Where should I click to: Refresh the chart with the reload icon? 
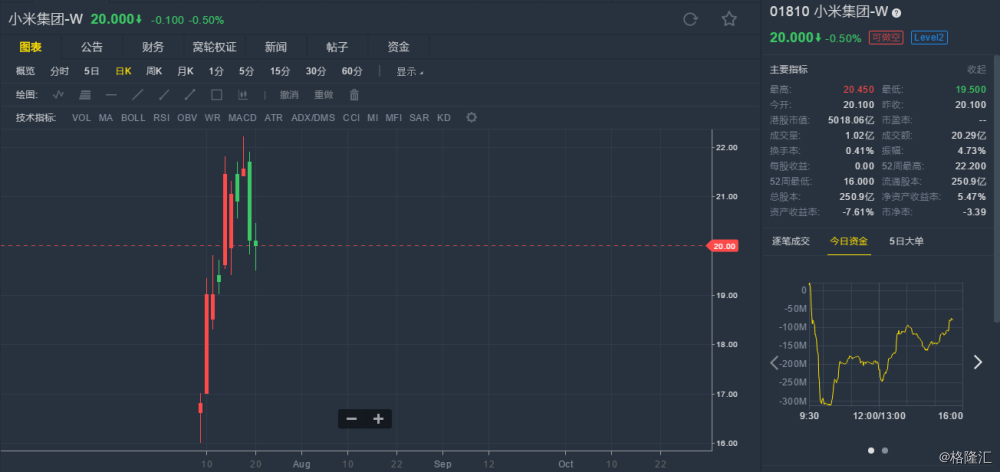(690, 19)
